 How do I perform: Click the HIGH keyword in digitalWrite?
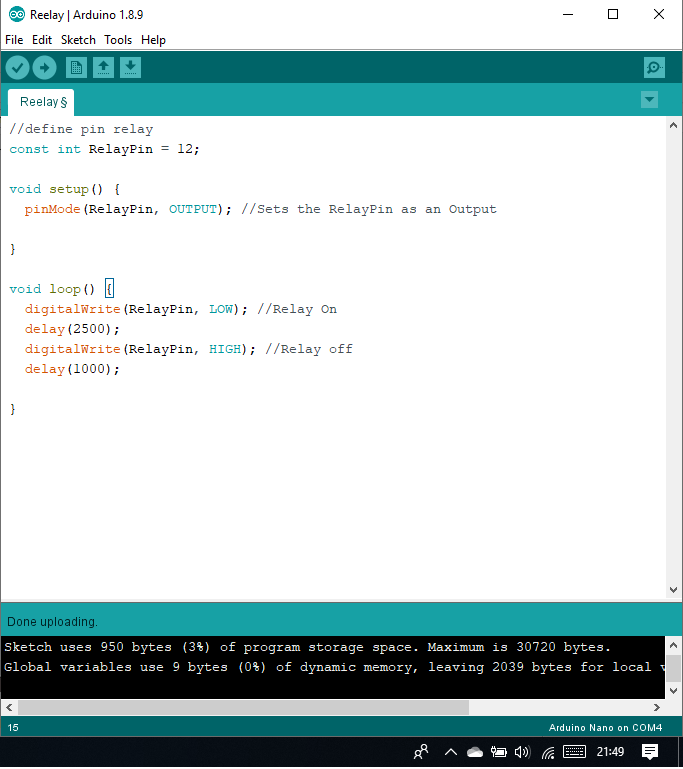(x=225, y=349)
